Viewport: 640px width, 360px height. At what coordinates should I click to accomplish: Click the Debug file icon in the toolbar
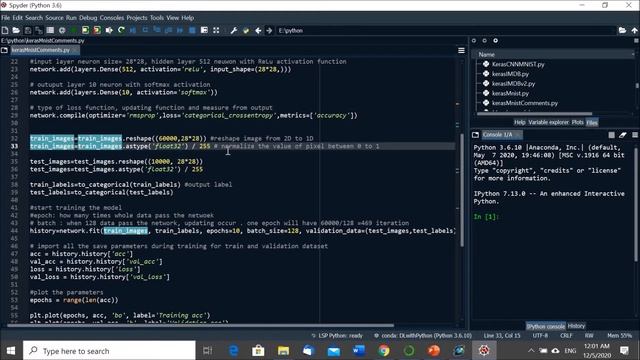click(133, 30)
